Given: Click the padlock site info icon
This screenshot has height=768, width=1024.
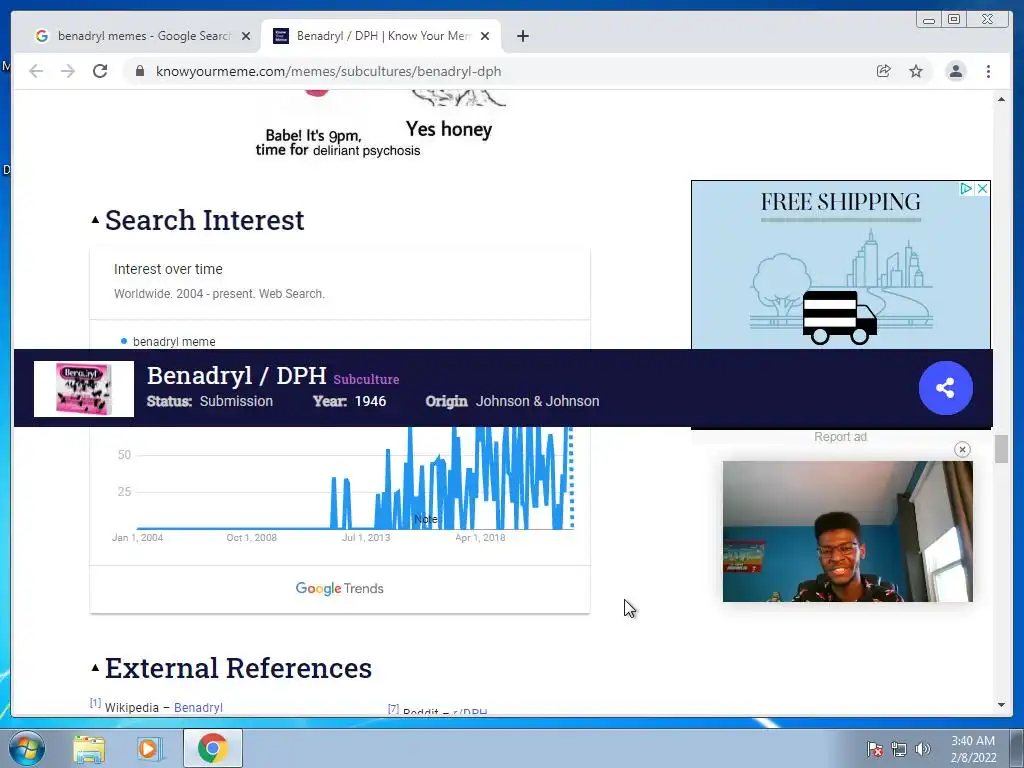Looking at the screenshot, I should click(140, 71).
